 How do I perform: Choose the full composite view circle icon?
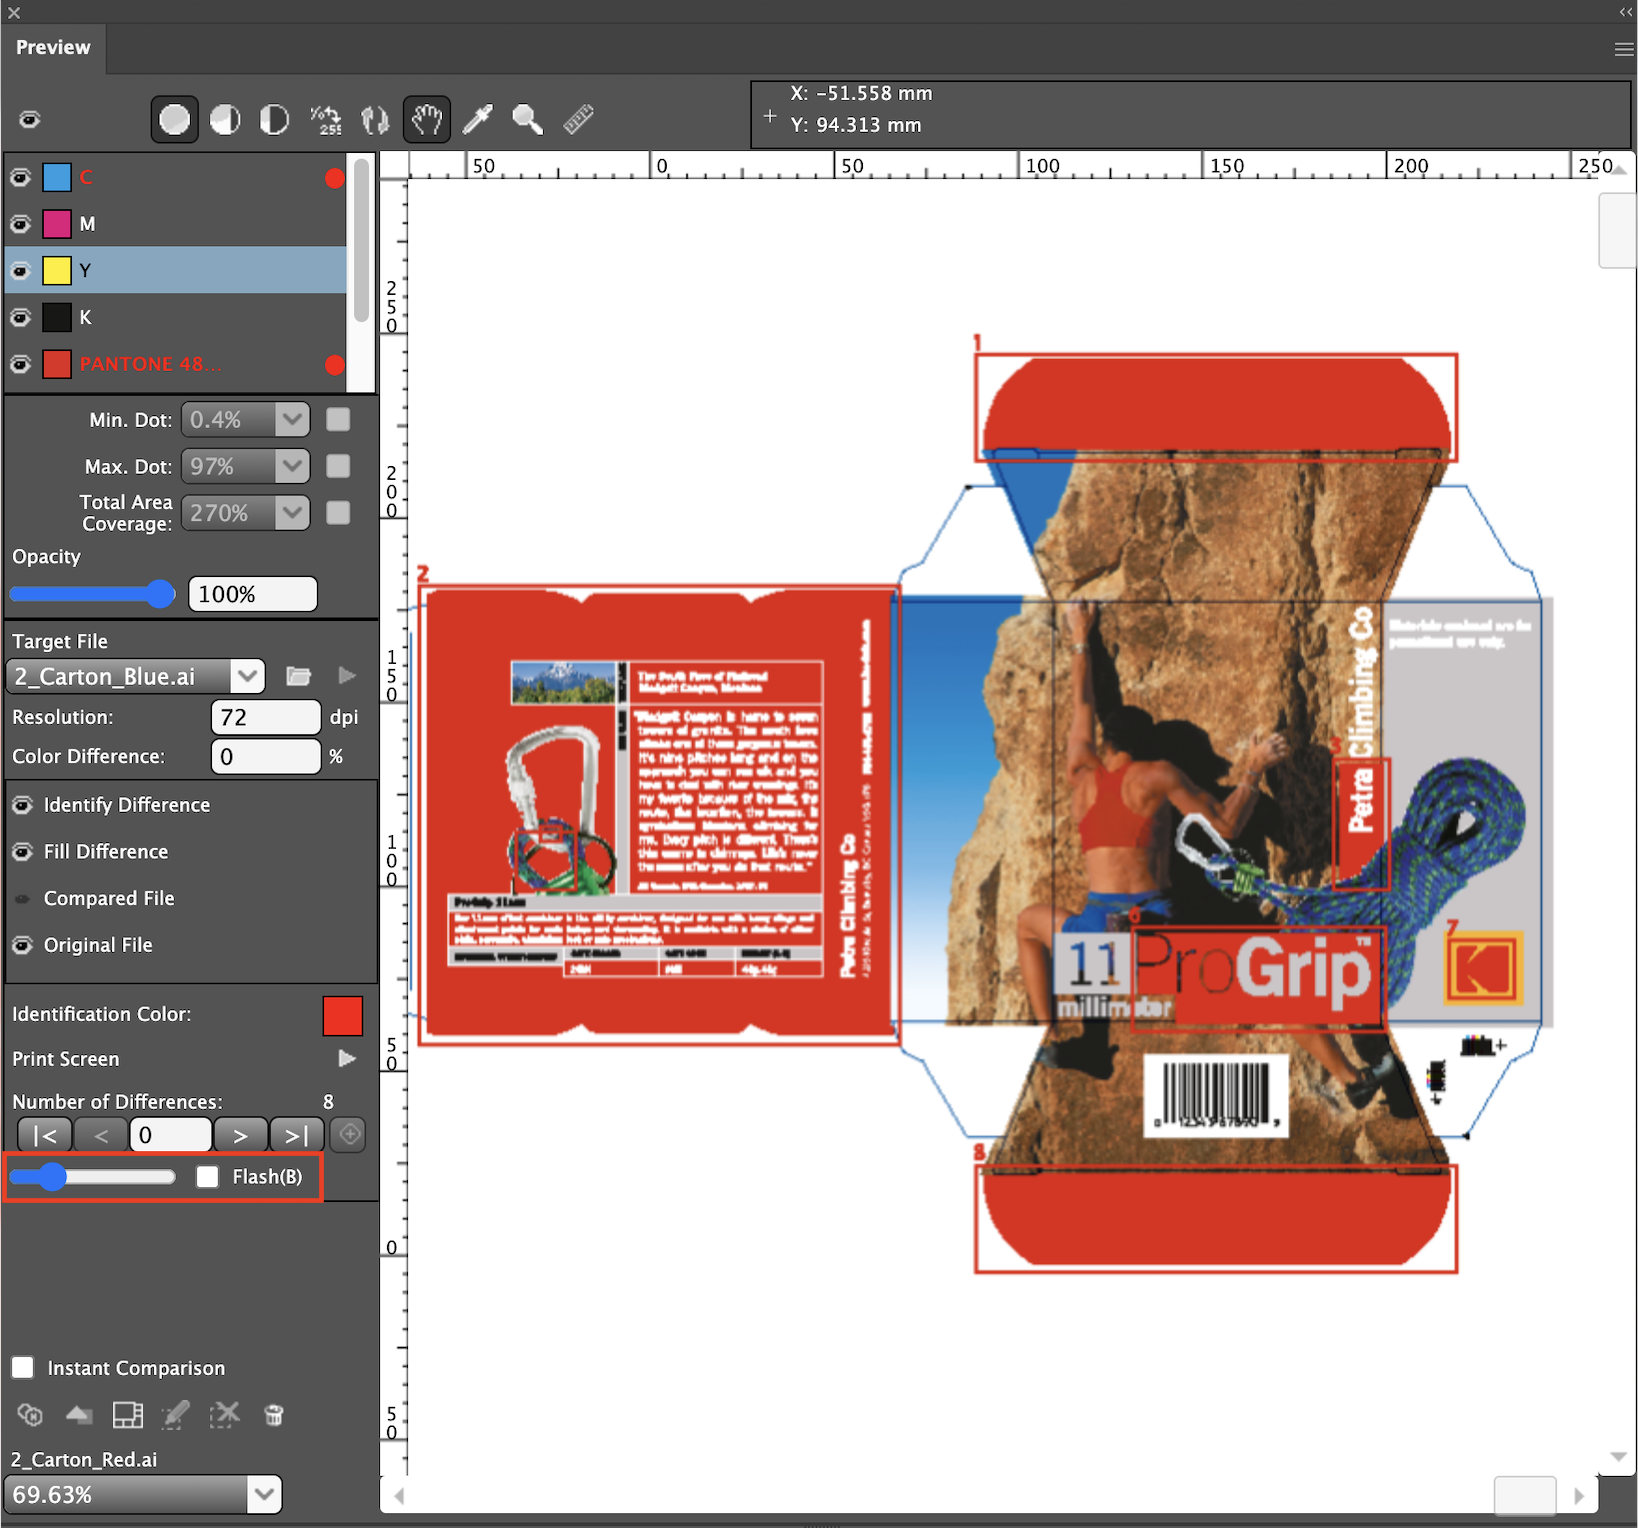click(174, 120)
